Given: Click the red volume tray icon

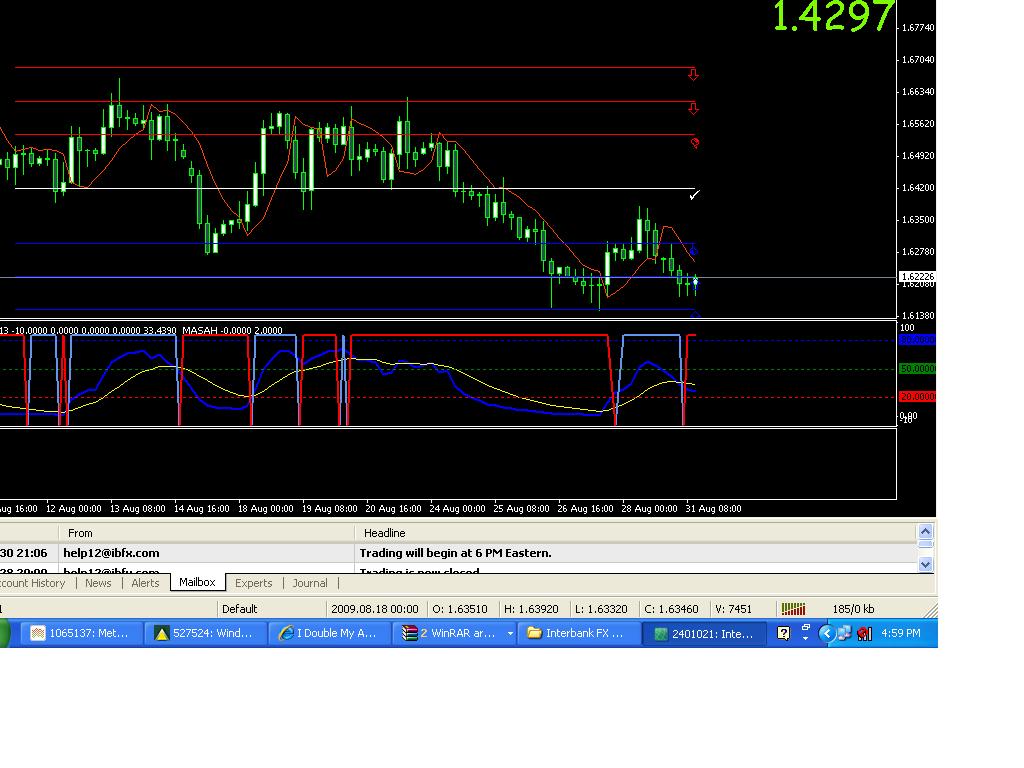Looking at the screenshot, I should click(865, 633).
